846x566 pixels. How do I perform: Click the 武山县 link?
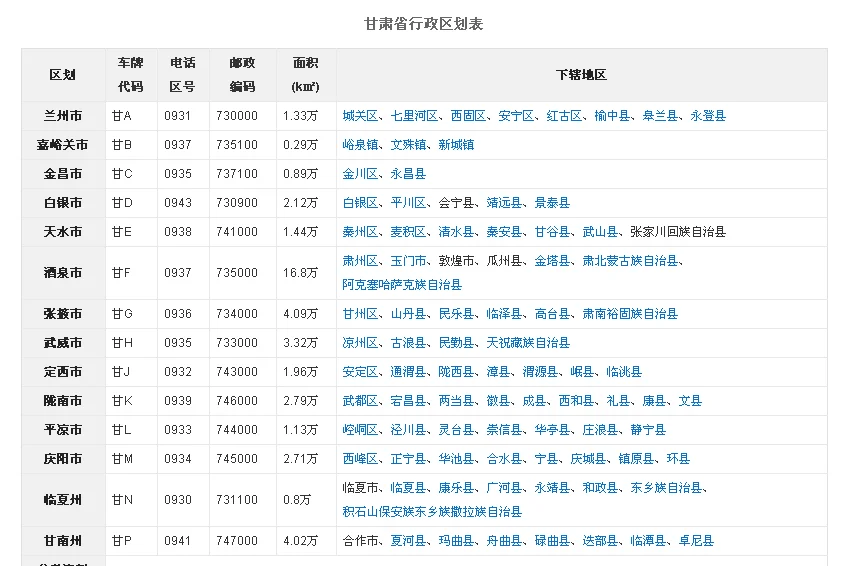pyautogui.click(x=601, y=233)
